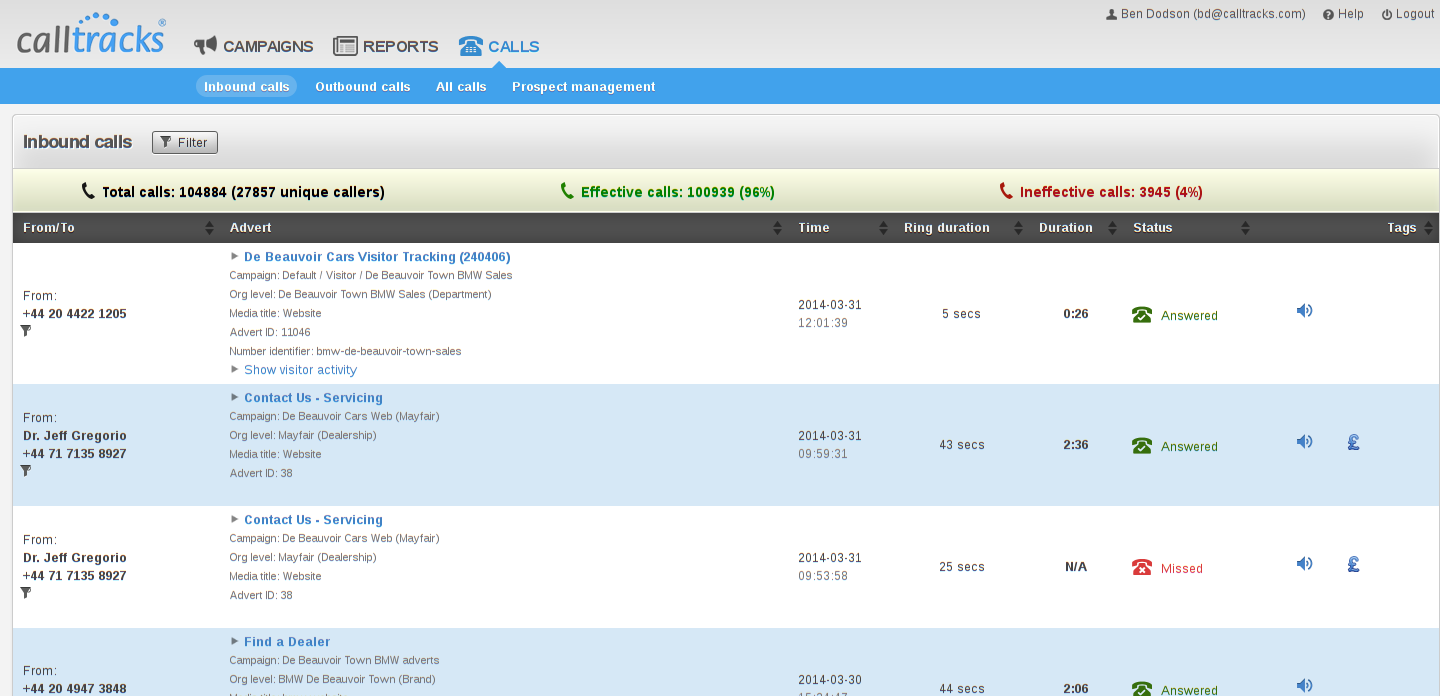
Task: Open the Reports section
Action: [386, 46]
